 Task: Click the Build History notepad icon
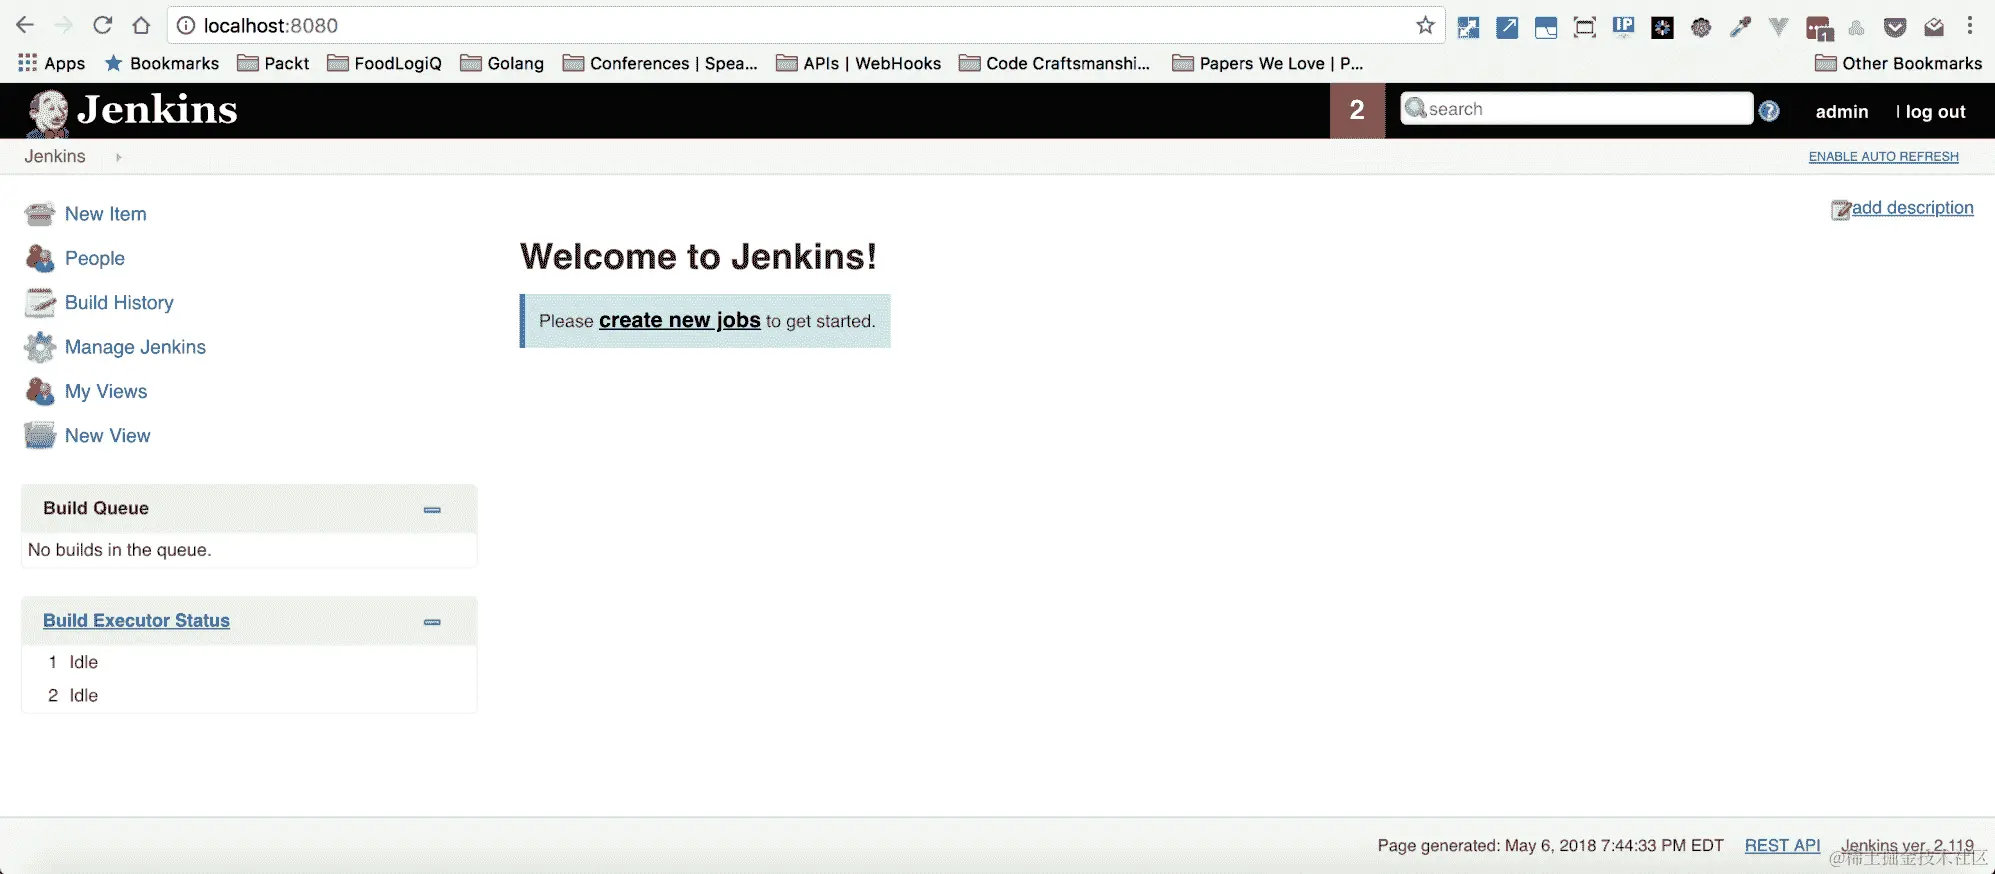pyautogui.click(x=40, y=302)
